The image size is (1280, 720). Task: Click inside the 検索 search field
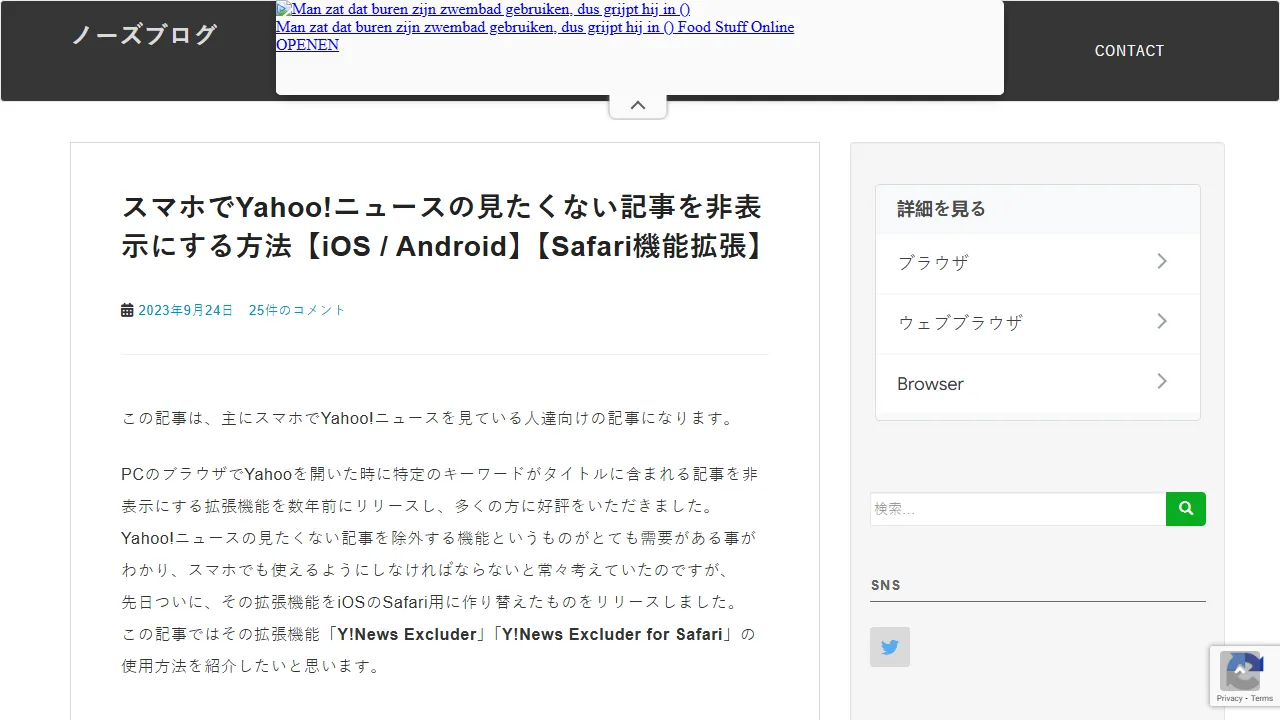1017,508
